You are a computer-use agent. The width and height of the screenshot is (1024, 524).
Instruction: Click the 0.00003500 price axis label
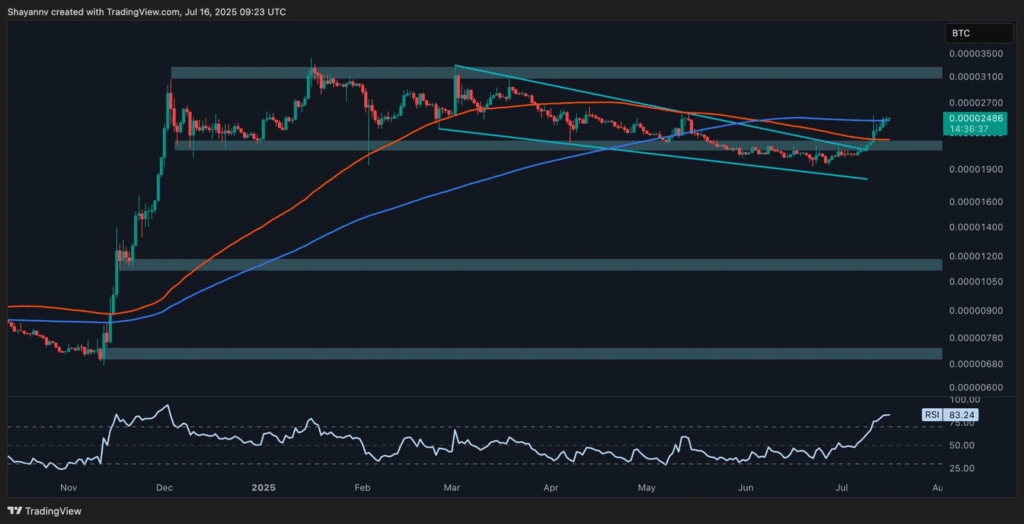(x=974, y=52)
